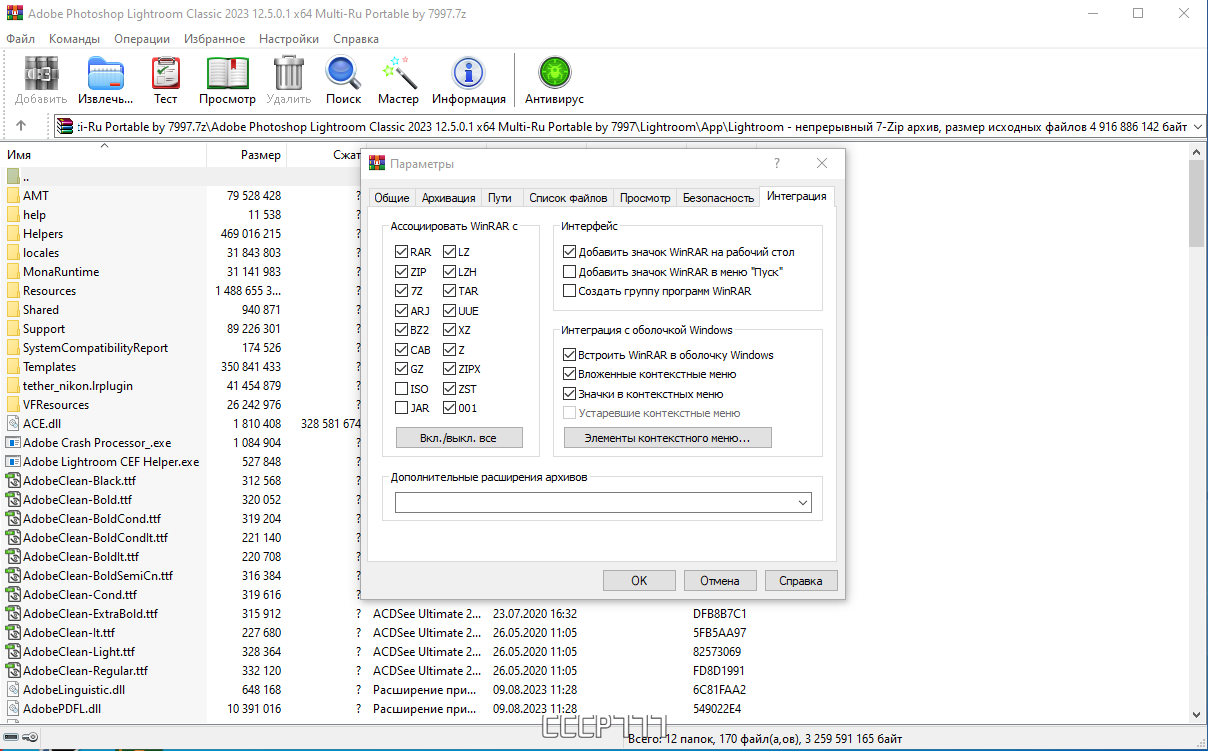Click the Resources folder icon

tap(13, 290)
